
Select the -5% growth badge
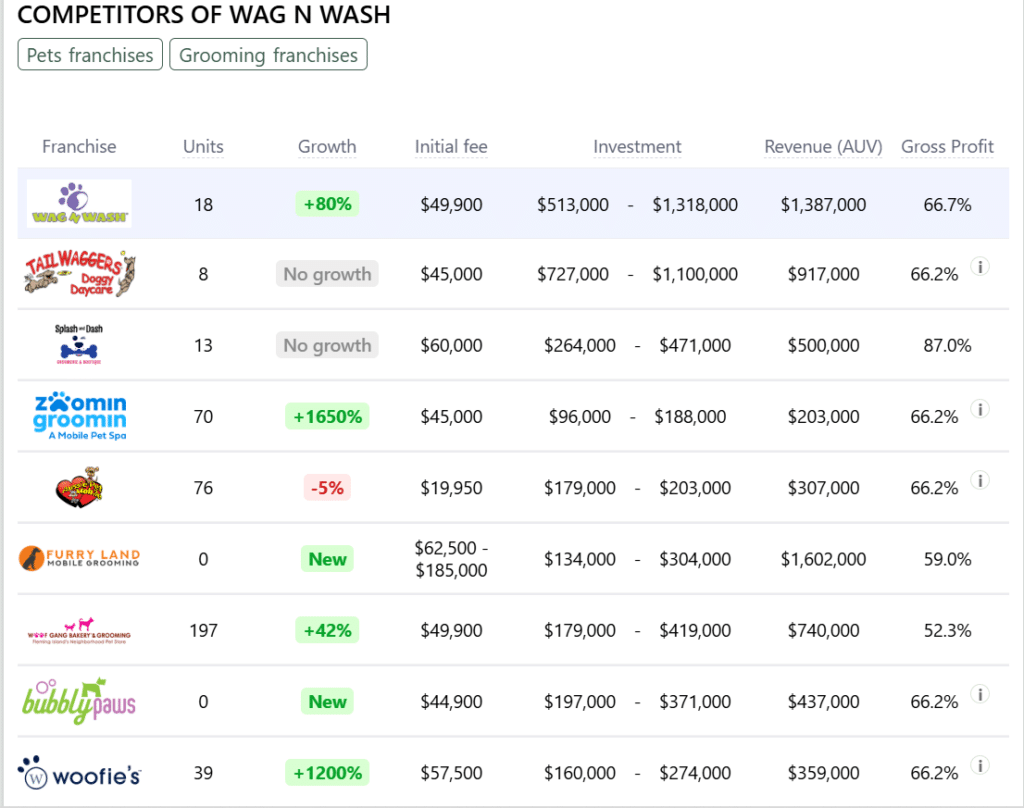tap(327, 487)
